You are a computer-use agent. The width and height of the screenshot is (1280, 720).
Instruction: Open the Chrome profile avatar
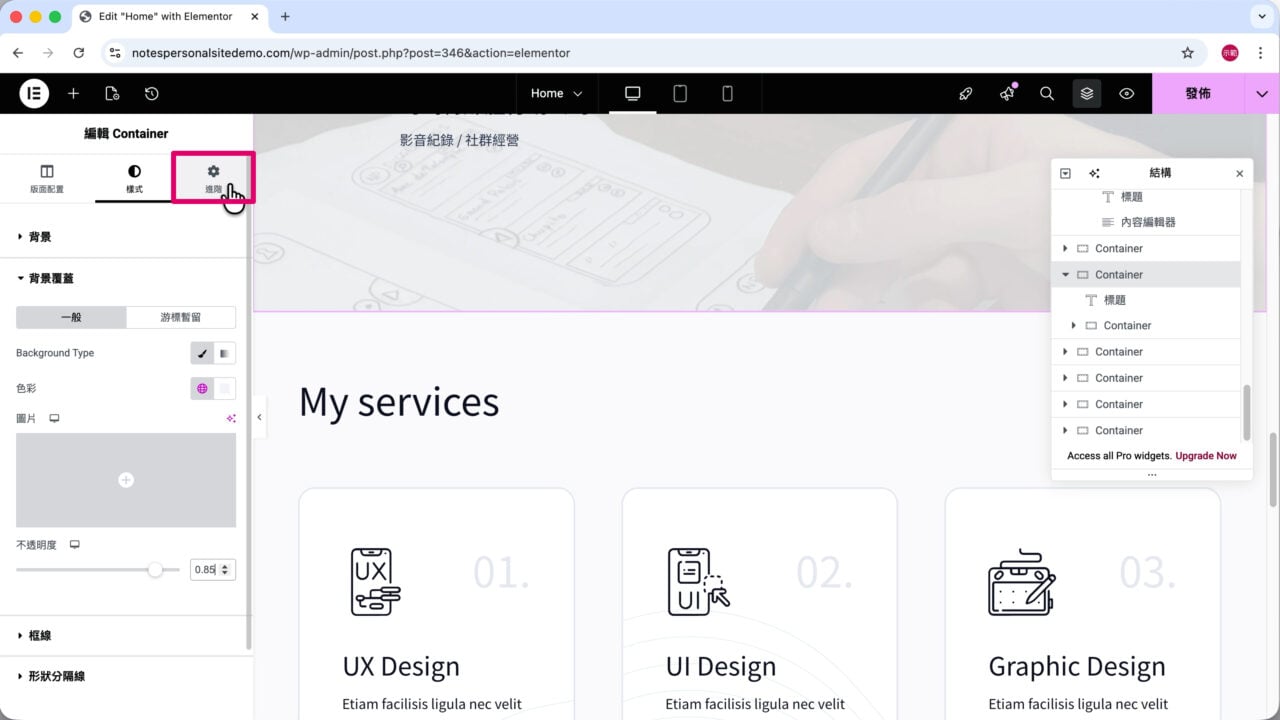[1230, 52]
